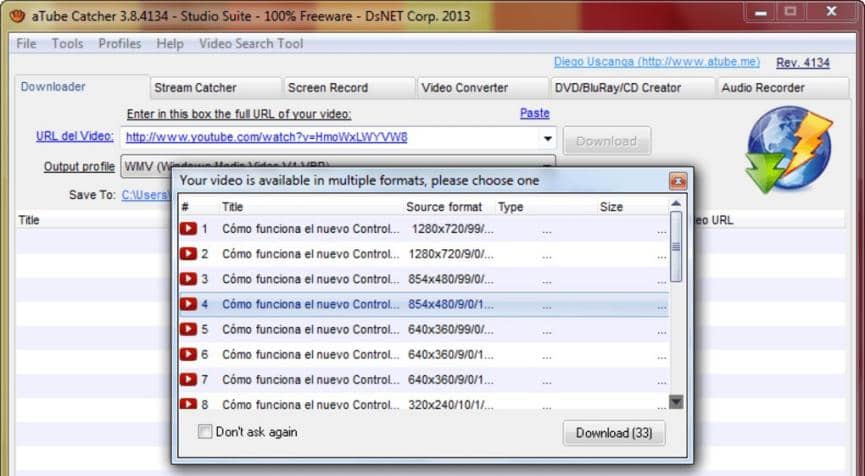This screenshot has width=865, height=476.
Task: Click the globe with lightning bolt logo
Action: point(789,149)
